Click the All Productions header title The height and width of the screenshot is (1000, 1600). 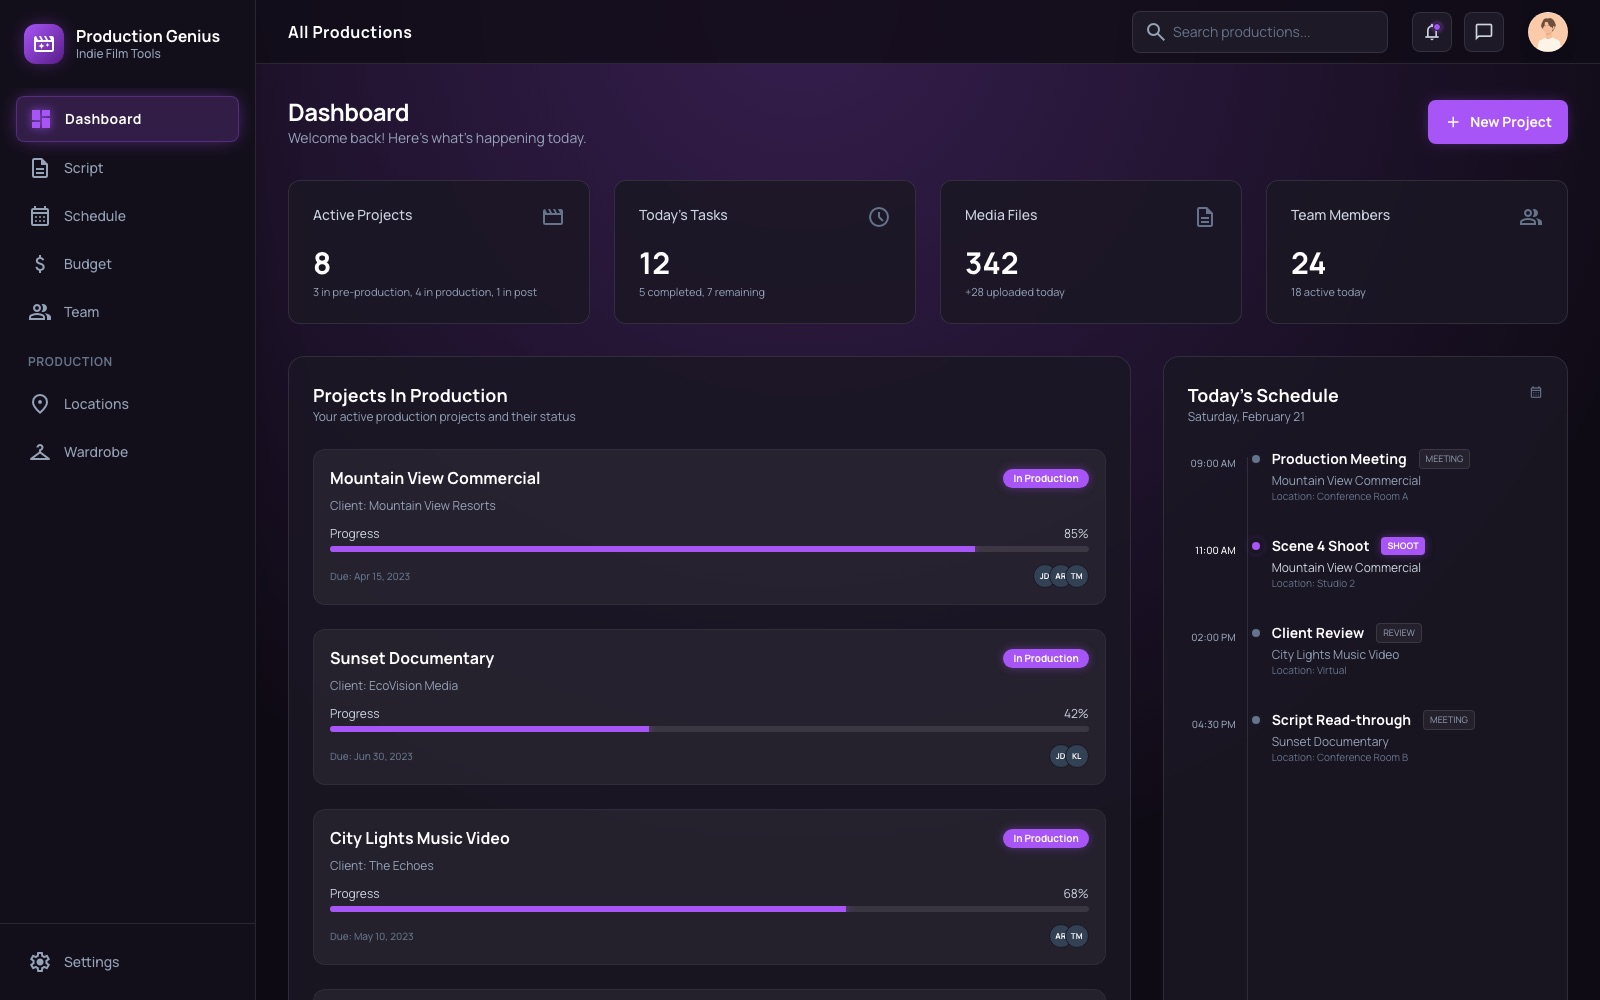(350, 32)
